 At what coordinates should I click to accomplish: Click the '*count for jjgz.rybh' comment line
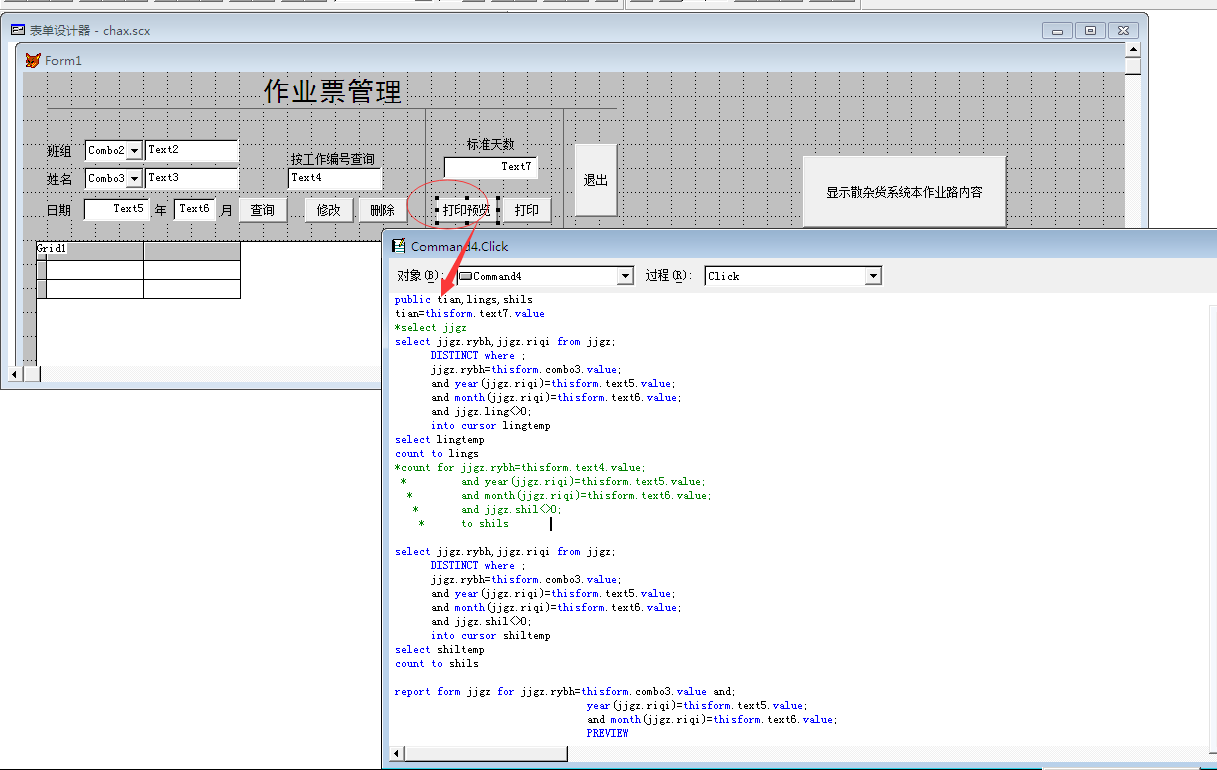pyautogui.click(x=521, y=467)
